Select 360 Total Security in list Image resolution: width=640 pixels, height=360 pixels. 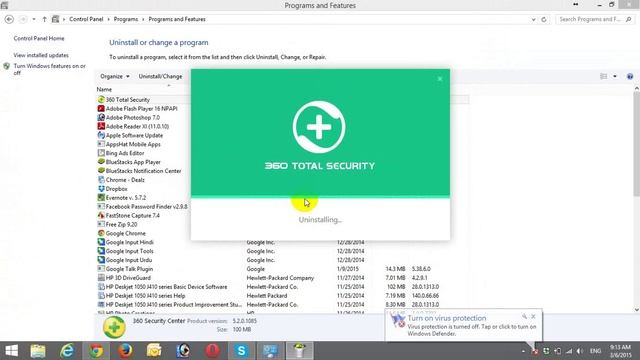tap(128, 100)
